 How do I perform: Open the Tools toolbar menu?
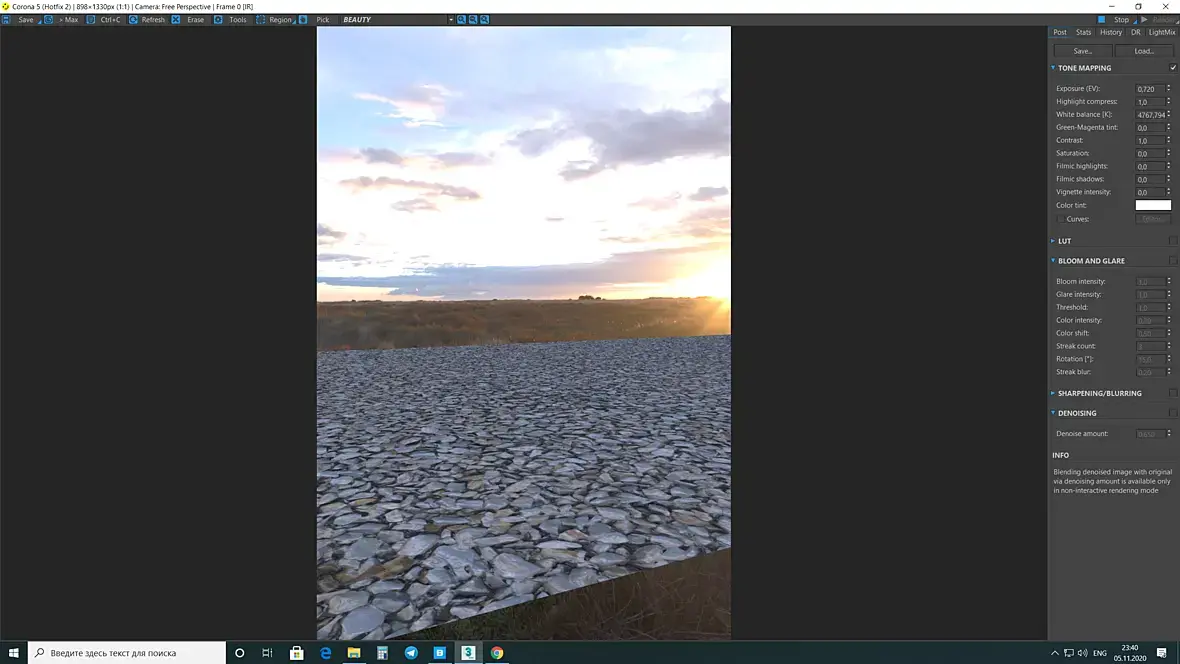click(x=231, y=20)
